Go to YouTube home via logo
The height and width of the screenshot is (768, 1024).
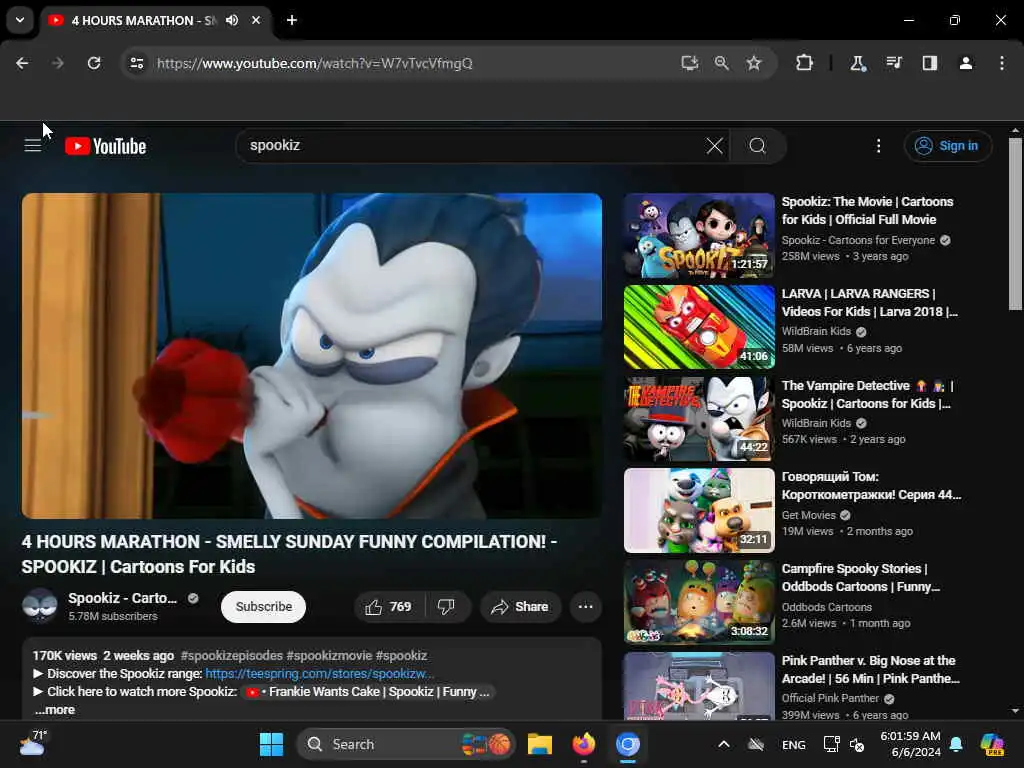click(x=106, y=146)
